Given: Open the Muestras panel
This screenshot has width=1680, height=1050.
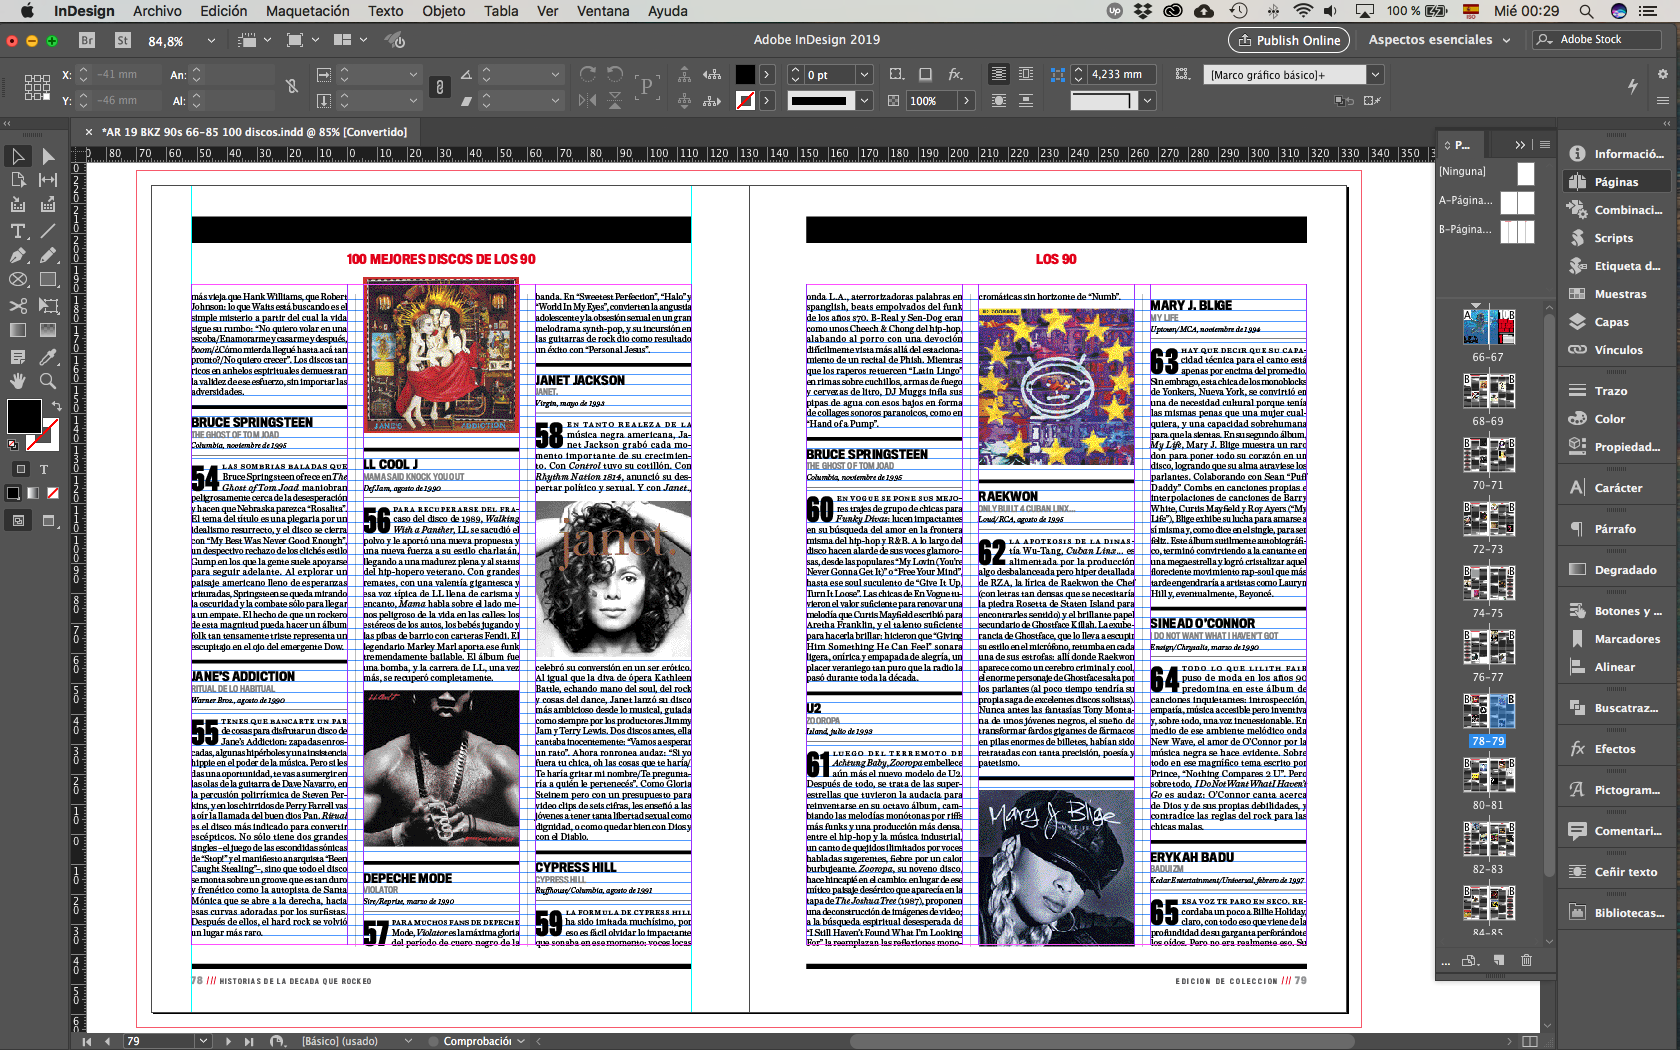Looking at the screenshot, I should (x=1616, y=294).
